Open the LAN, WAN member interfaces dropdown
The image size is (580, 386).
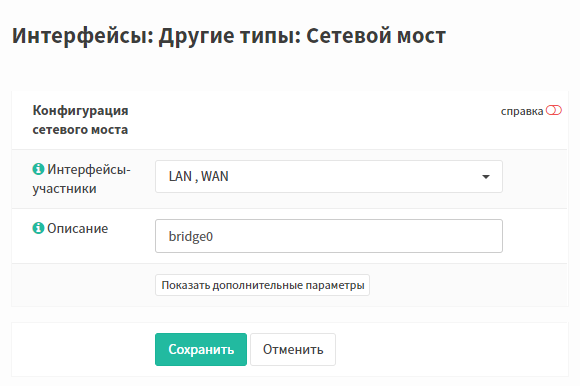pos(328,176)
